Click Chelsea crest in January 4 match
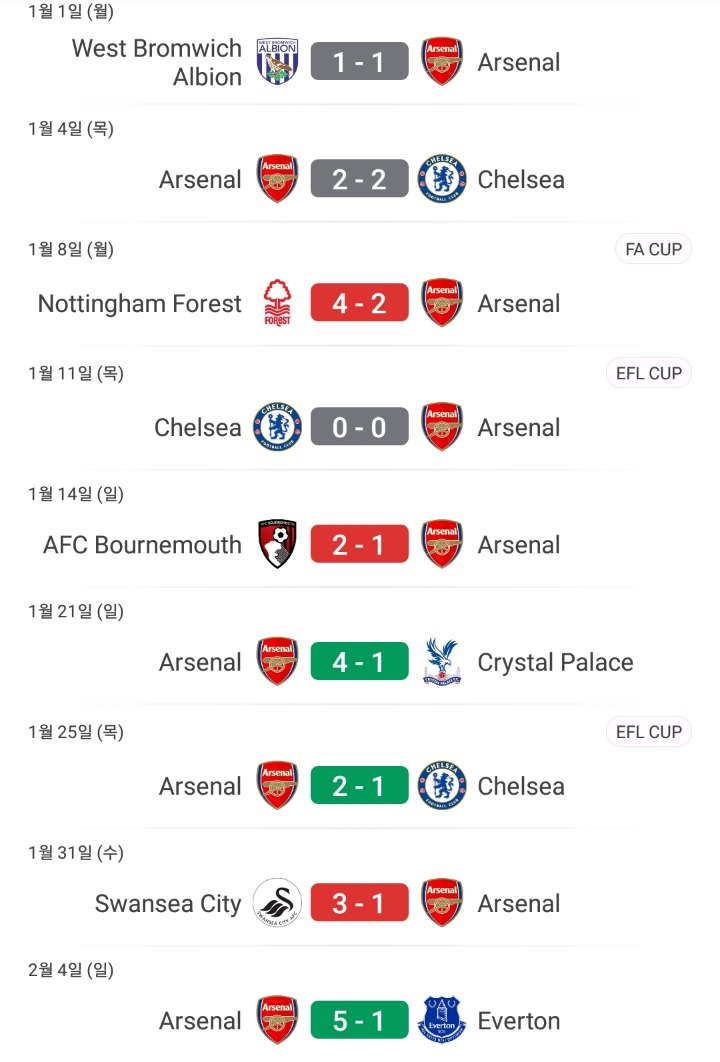This screenshot has width=720, height=1062. [442, 180]
